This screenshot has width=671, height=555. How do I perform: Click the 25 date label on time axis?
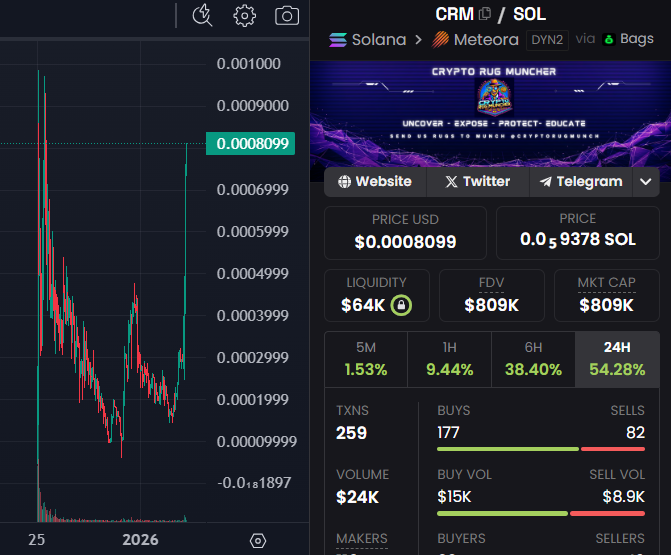(x=36, y=540)
